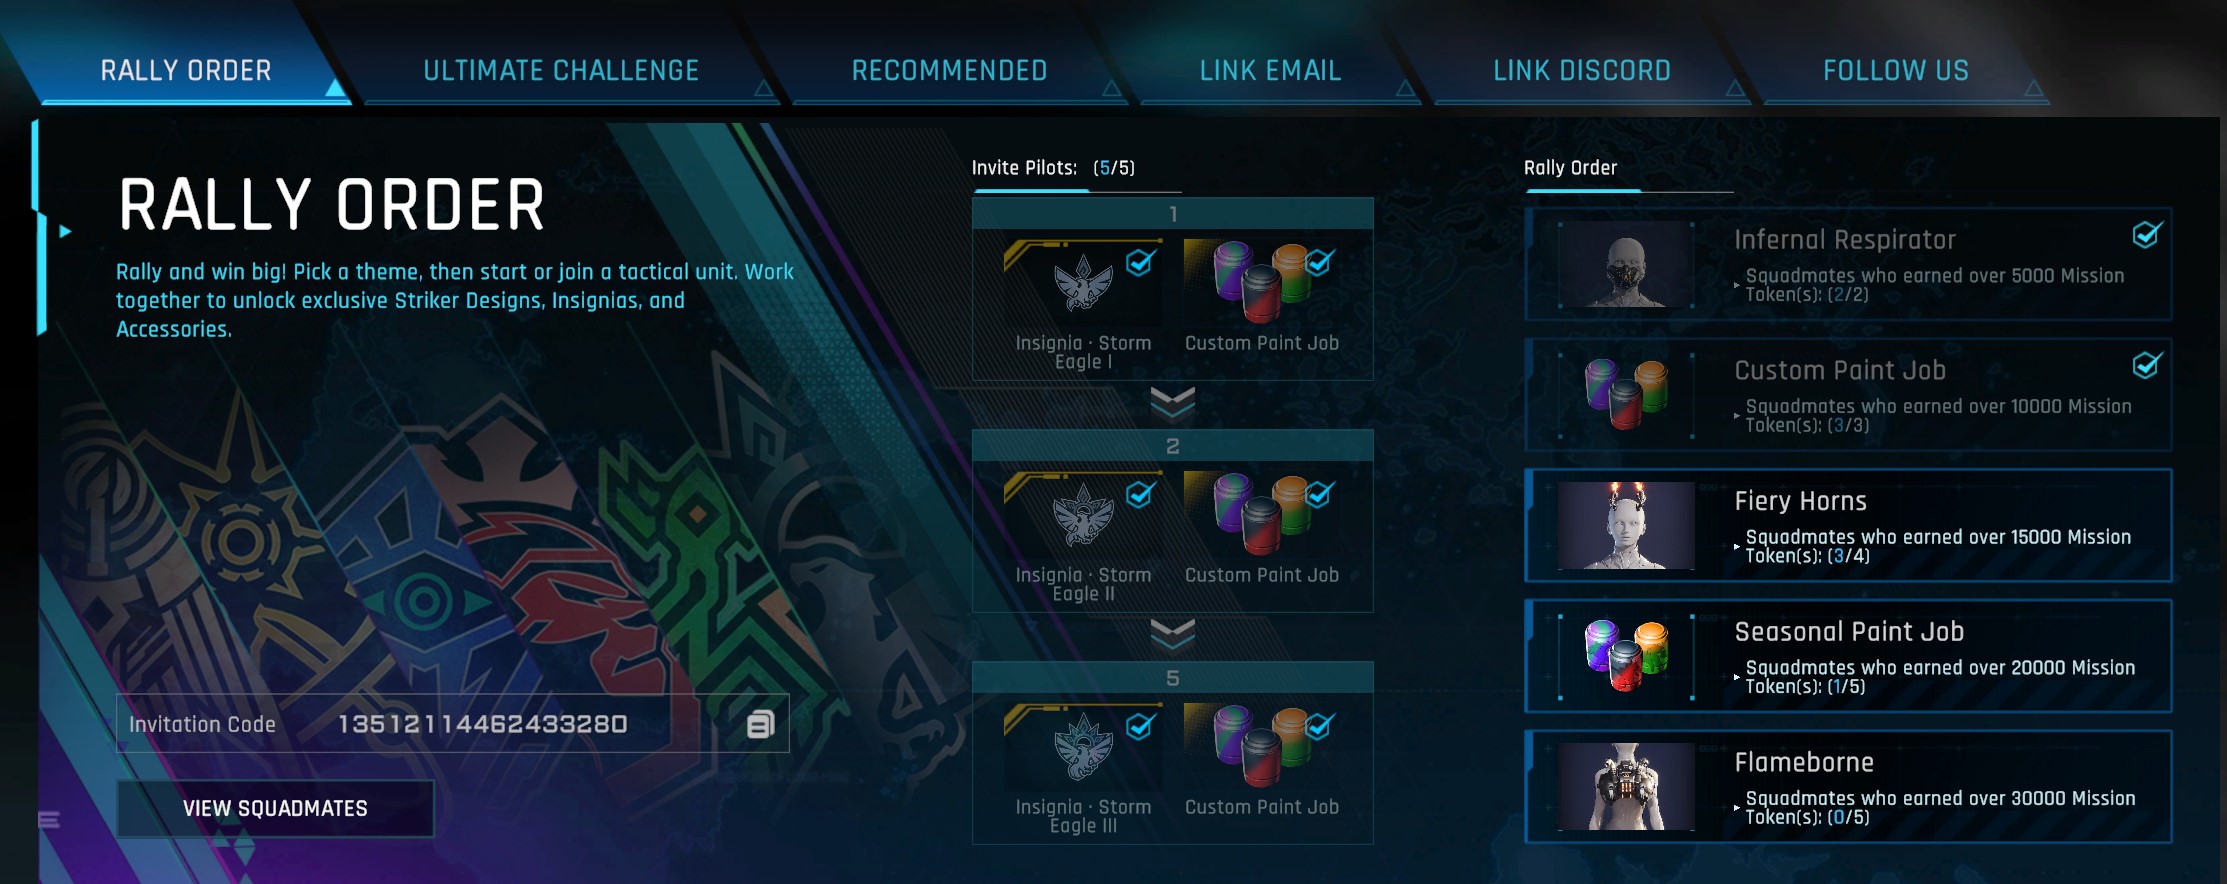Click the Flameborne reward image
The image size is (2227, 884).
point(1626,787)
